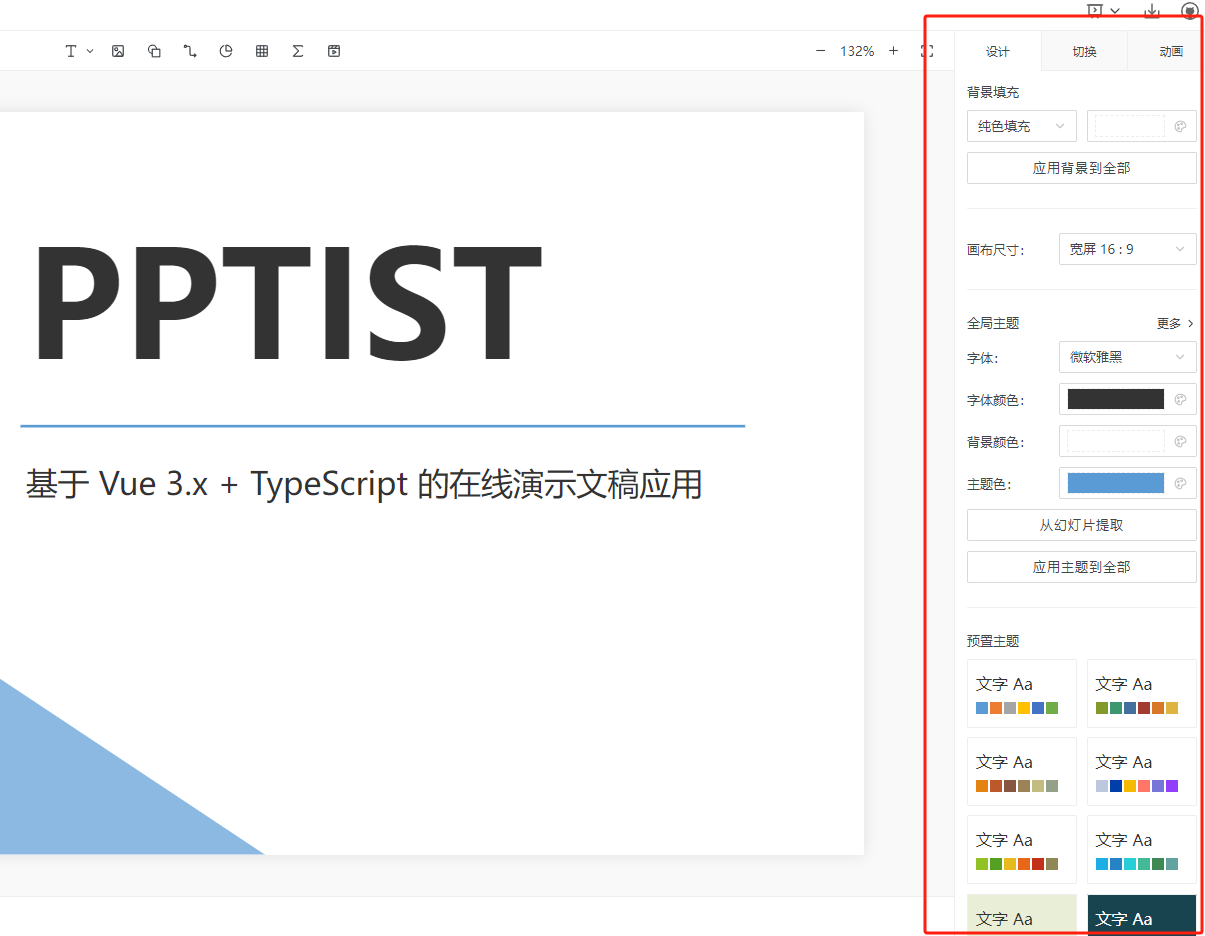
Task: Click the GitHub icon at top right
Action: coord(1189,11)
